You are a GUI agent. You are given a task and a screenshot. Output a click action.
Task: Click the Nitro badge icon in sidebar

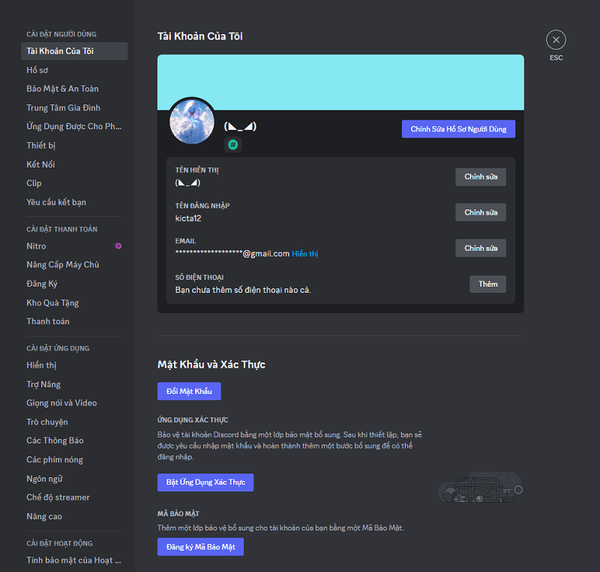[118, 246]
